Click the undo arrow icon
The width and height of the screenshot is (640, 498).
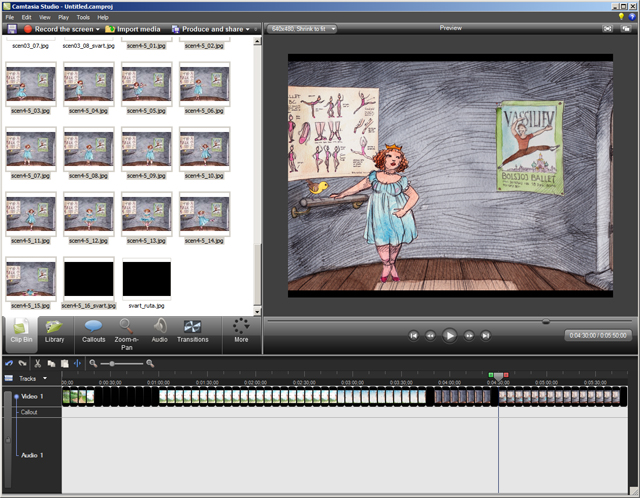pyautogui.click(x=9, y=363)
